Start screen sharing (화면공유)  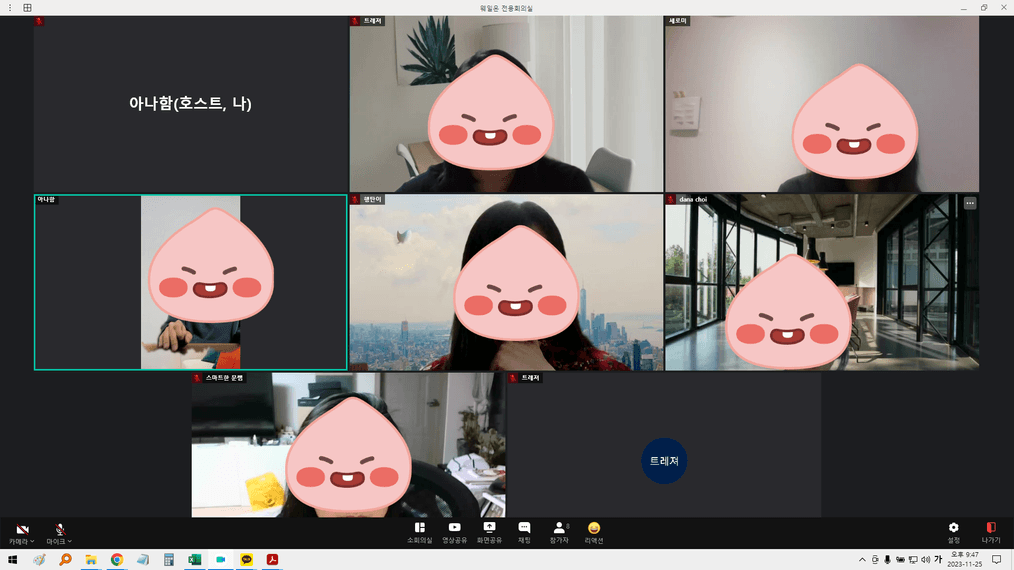(490, 532)
